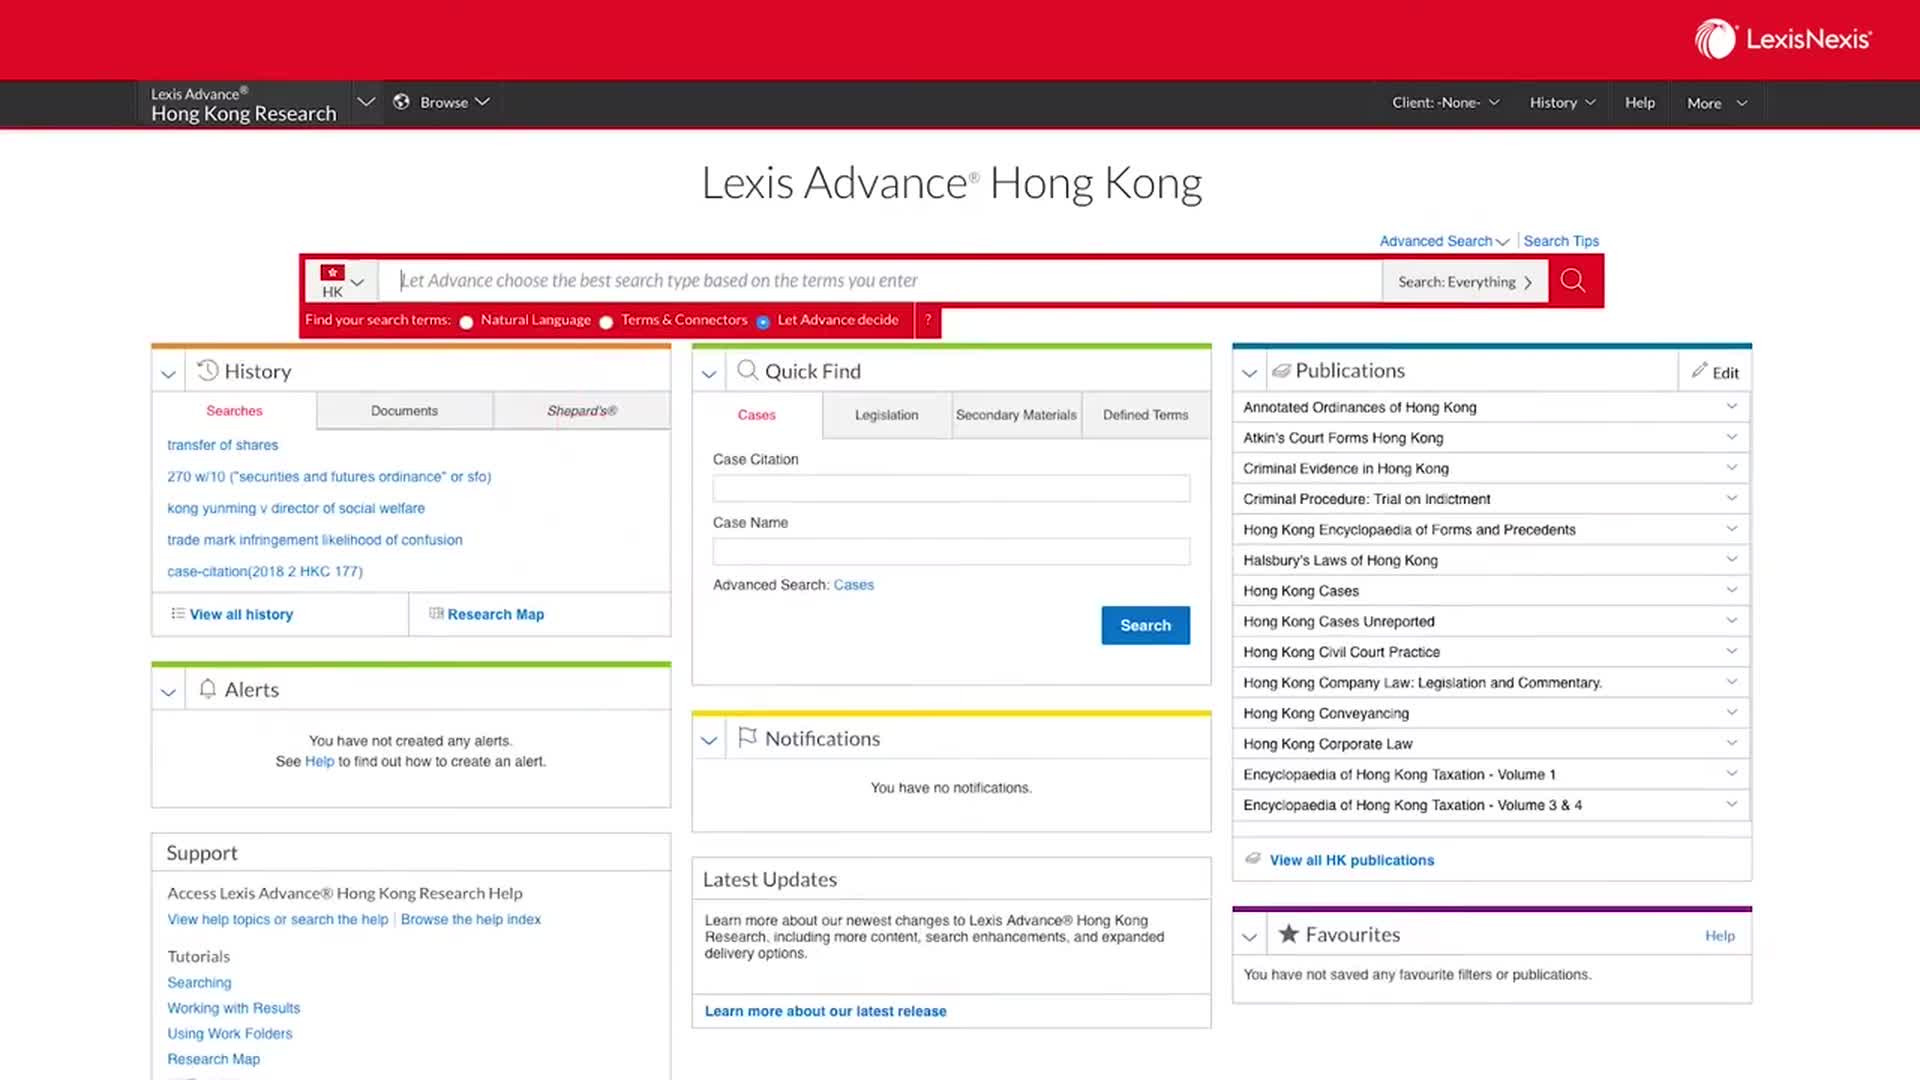Select the Let Advance decide radio button
Screen dimensions: 1920x1080
point(763,322)
